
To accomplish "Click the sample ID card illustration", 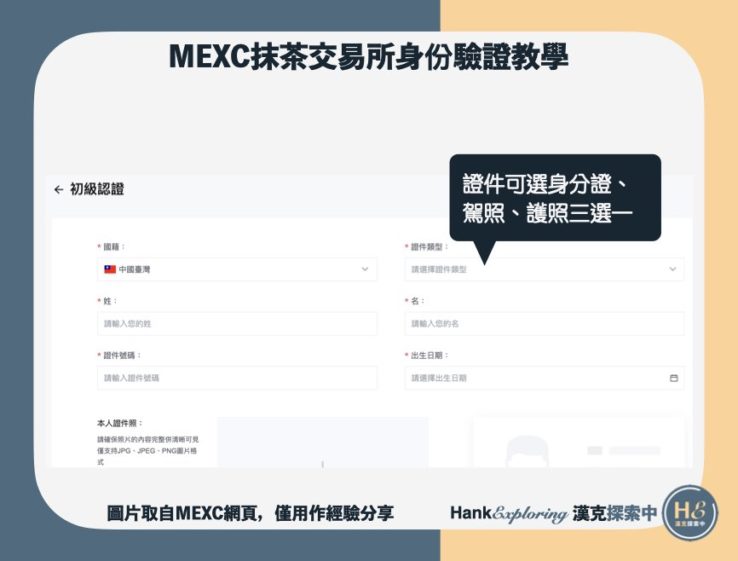I will (x=579, y=442).
